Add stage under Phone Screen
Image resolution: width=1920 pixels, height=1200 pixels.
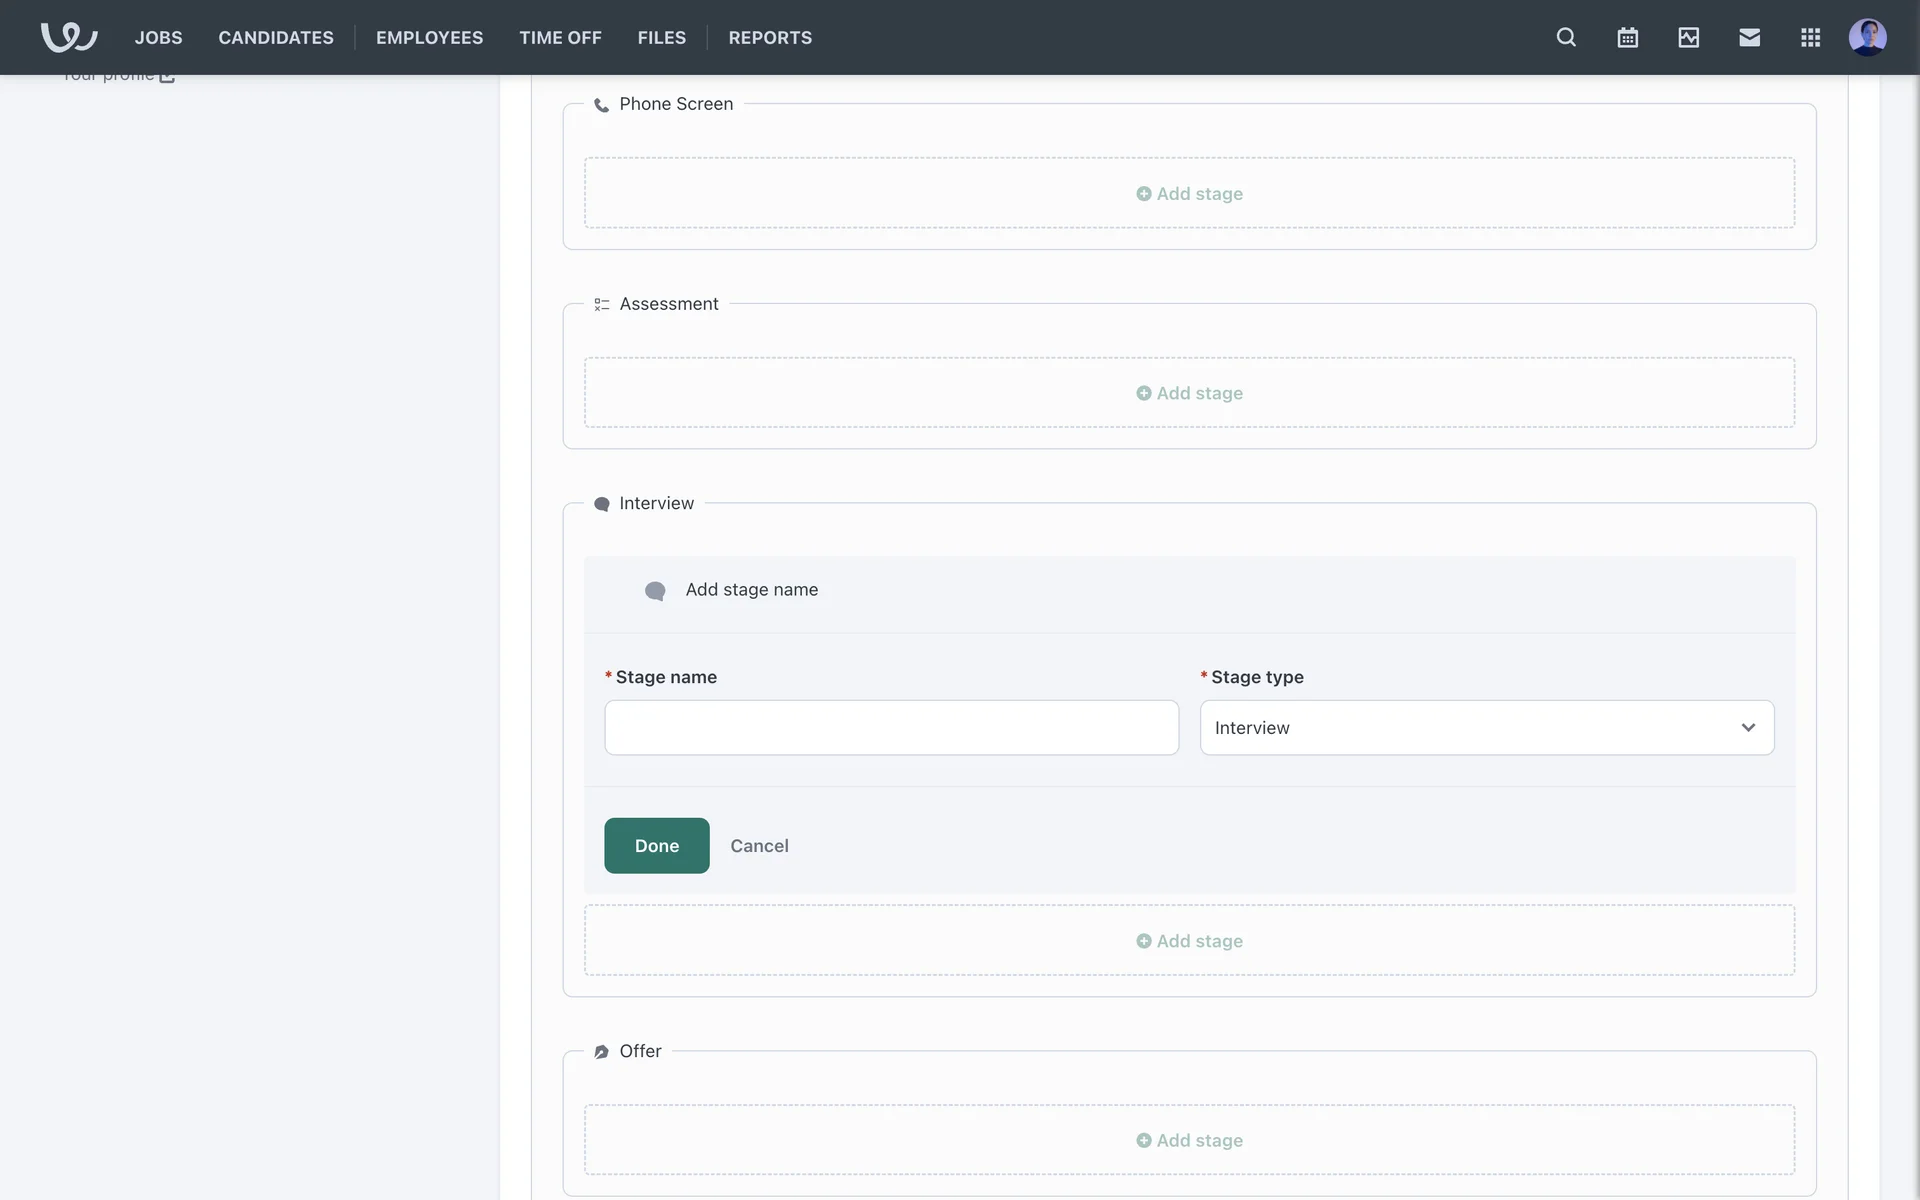[x=1189, y=193]
